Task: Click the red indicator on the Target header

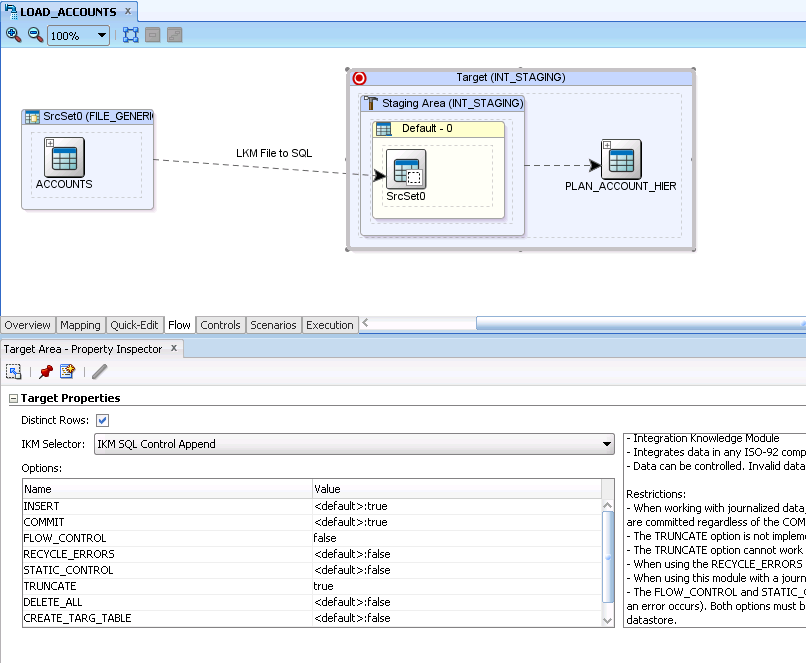Action: click(358, 77)
